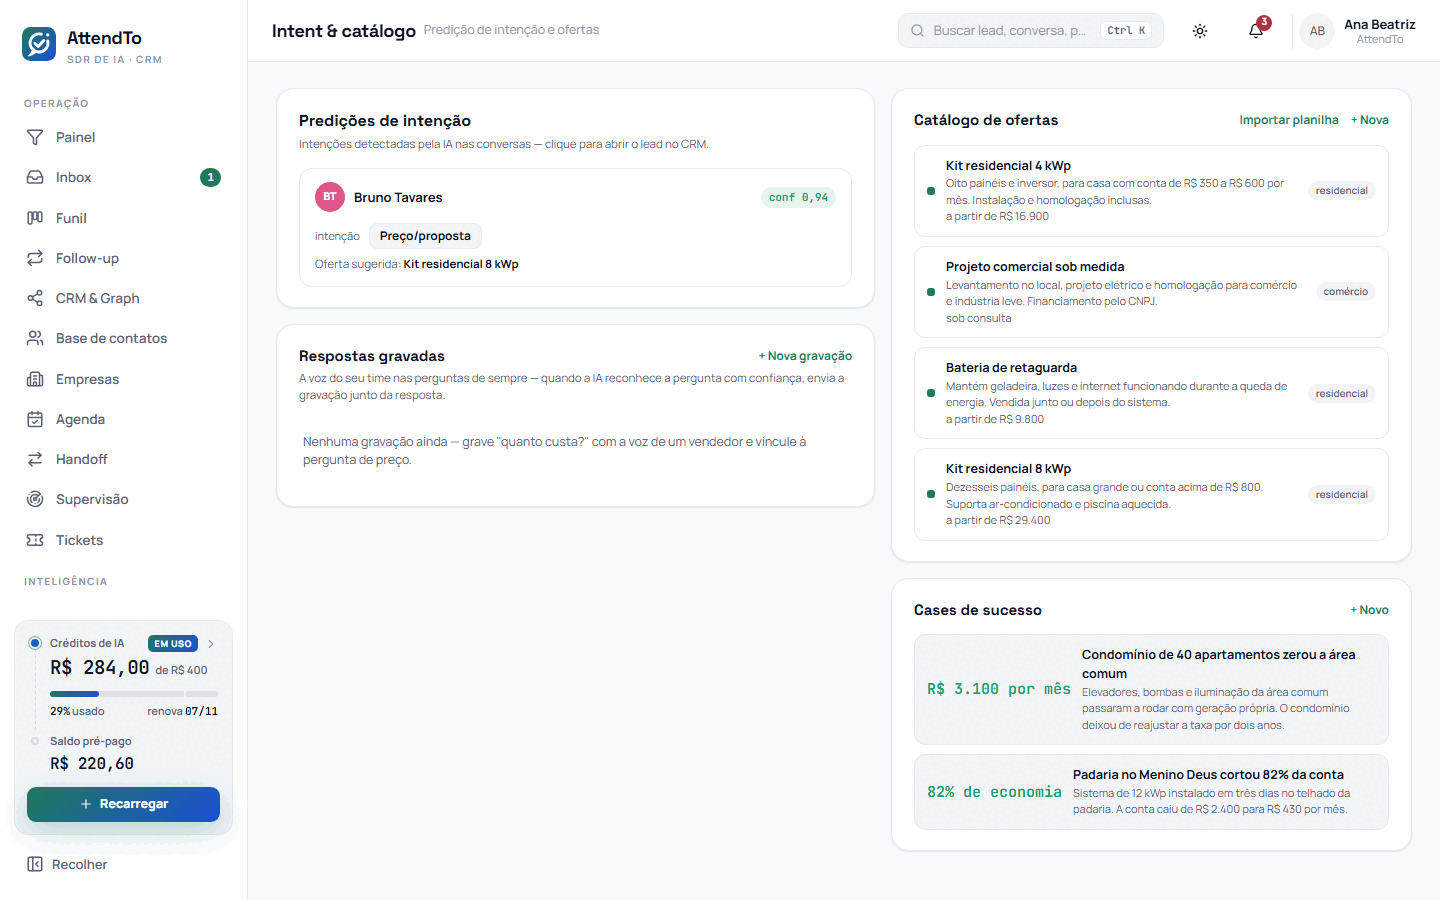Click + Nova gravação link
The height and width of the screenshot is (900, 1440).
tap(805, 356)
